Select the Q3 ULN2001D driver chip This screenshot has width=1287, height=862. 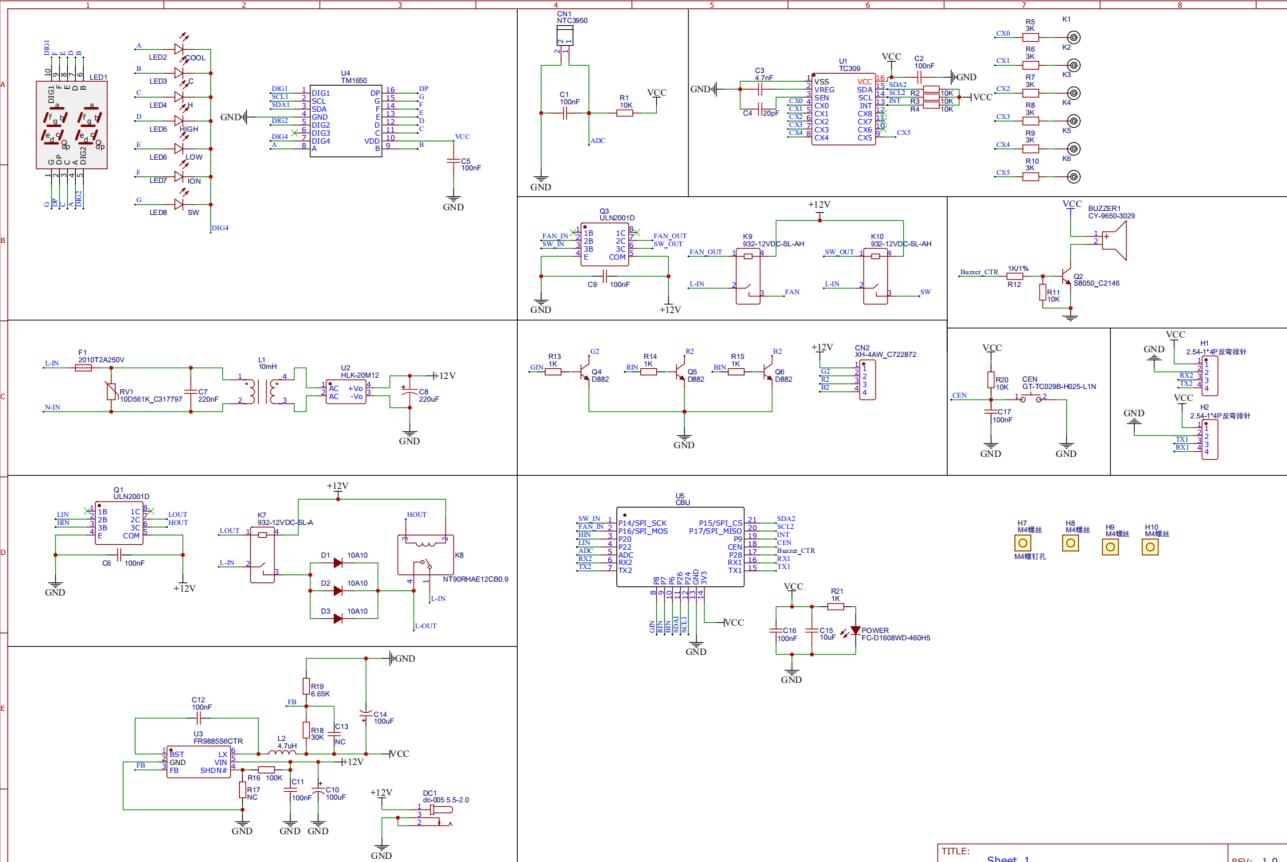[604, 243]
